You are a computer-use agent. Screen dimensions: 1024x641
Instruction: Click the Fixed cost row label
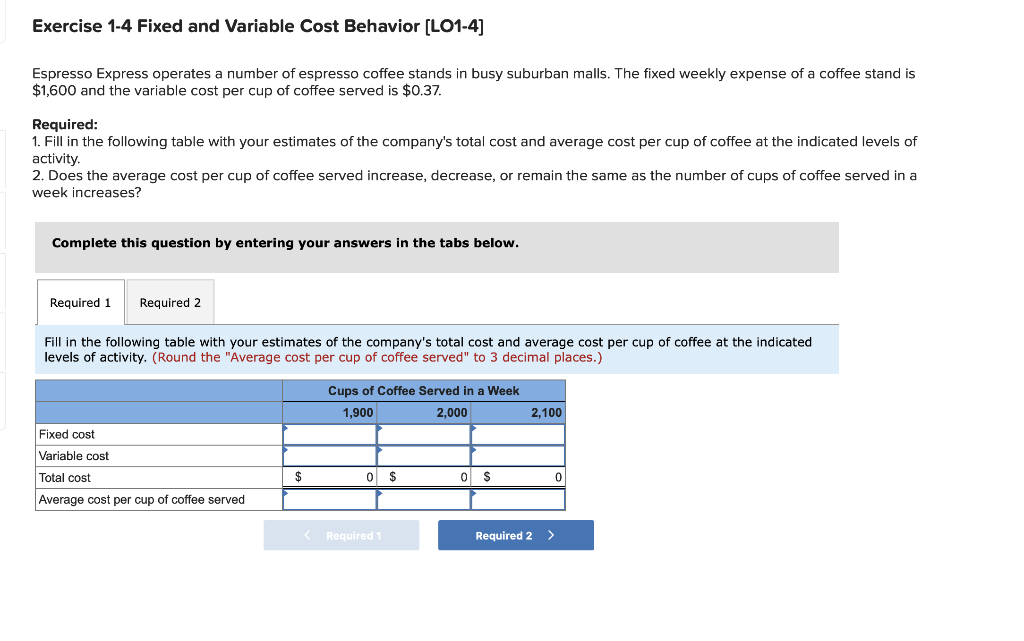click(68, 434)
